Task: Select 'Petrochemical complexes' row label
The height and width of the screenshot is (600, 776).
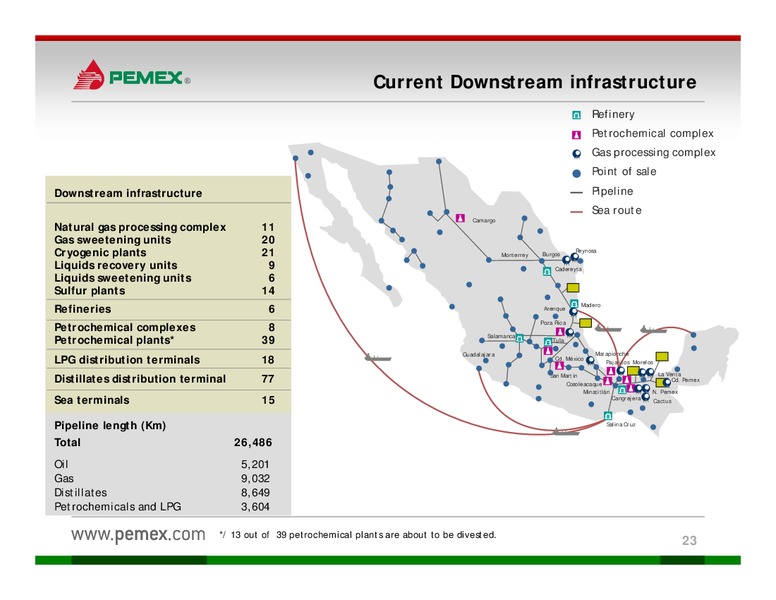Action: [125, 327]
